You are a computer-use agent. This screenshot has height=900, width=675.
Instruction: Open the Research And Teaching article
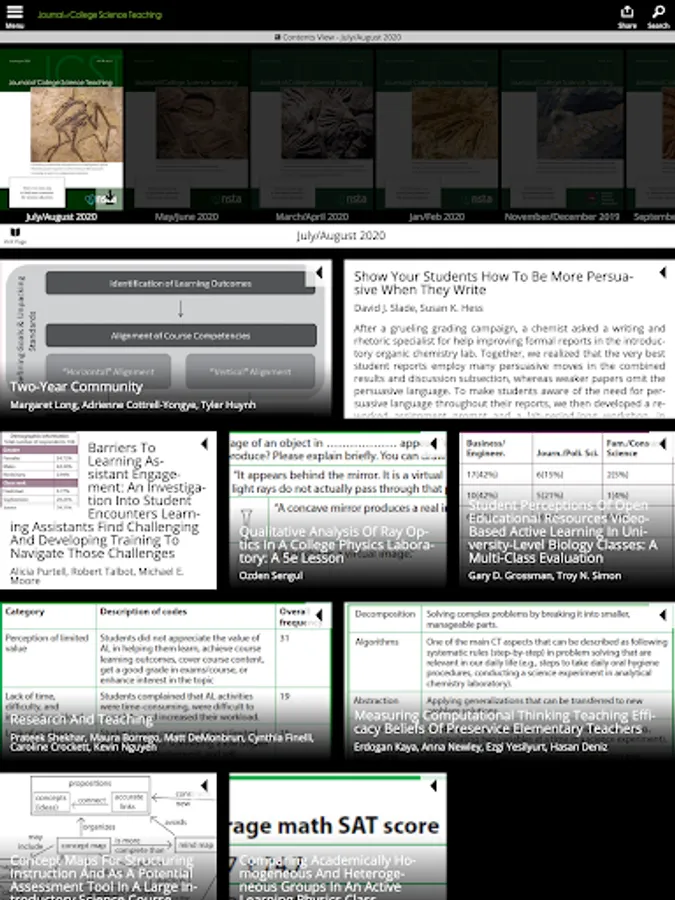coord(166,681)
